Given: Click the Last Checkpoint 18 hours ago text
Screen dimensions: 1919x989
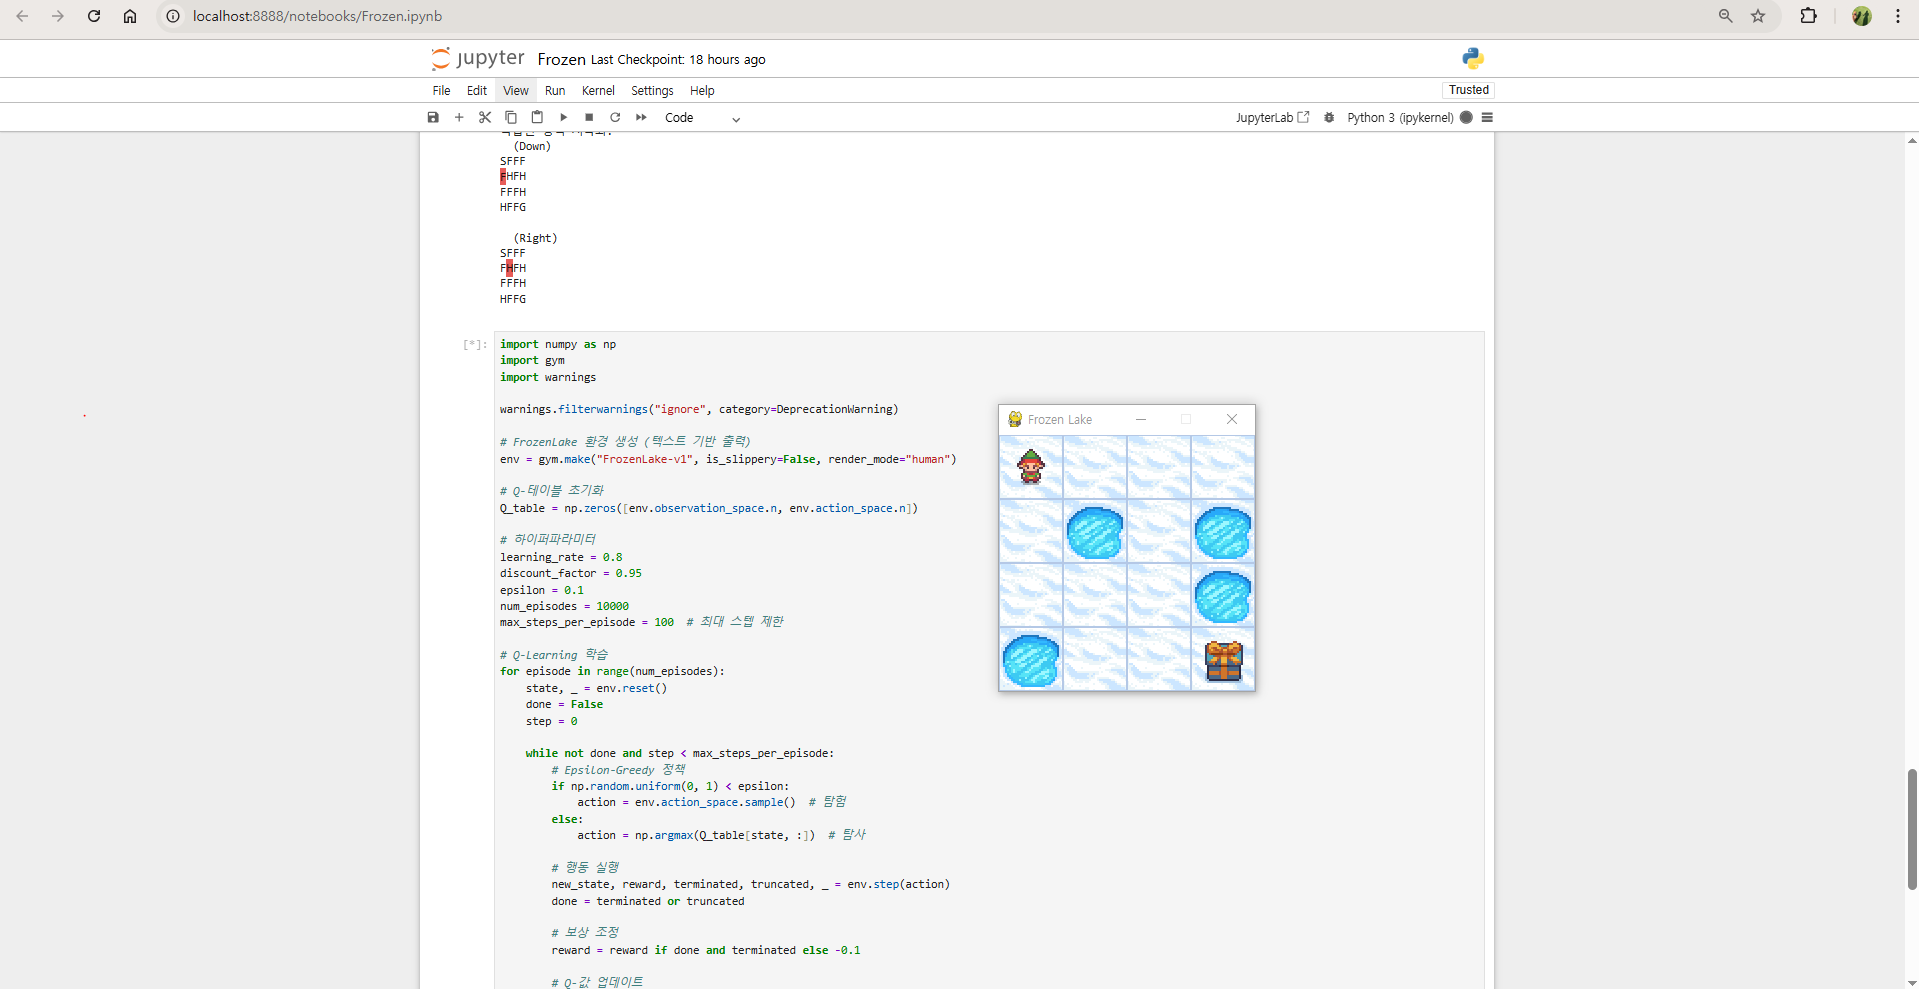Looking at the screenshot, I should point(678,60).
